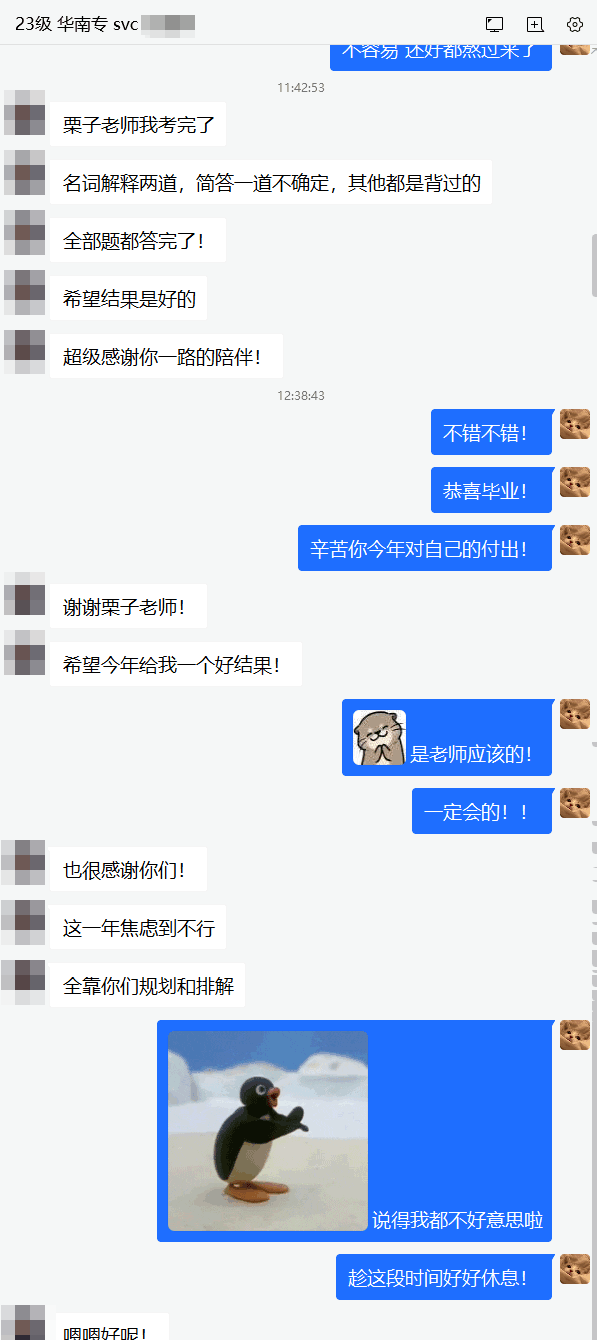Click the avatar beside 恭喜毕业!
Viewport: 597px width, 1340px height.
575,482
